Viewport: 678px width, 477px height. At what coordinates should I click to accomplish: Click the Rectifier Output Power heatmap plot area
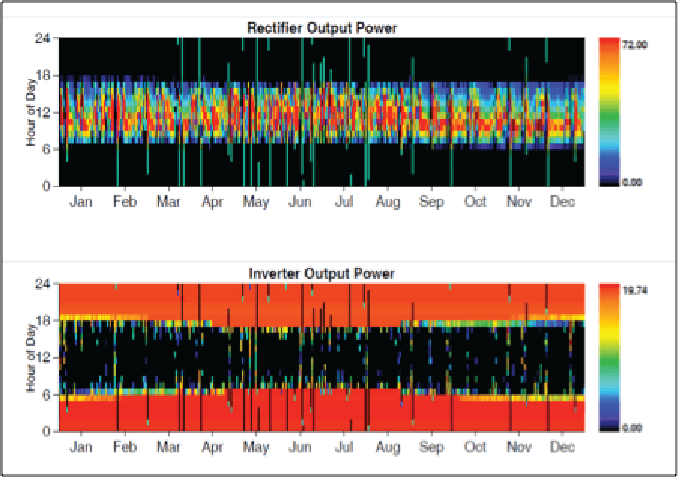pos(322,112)
